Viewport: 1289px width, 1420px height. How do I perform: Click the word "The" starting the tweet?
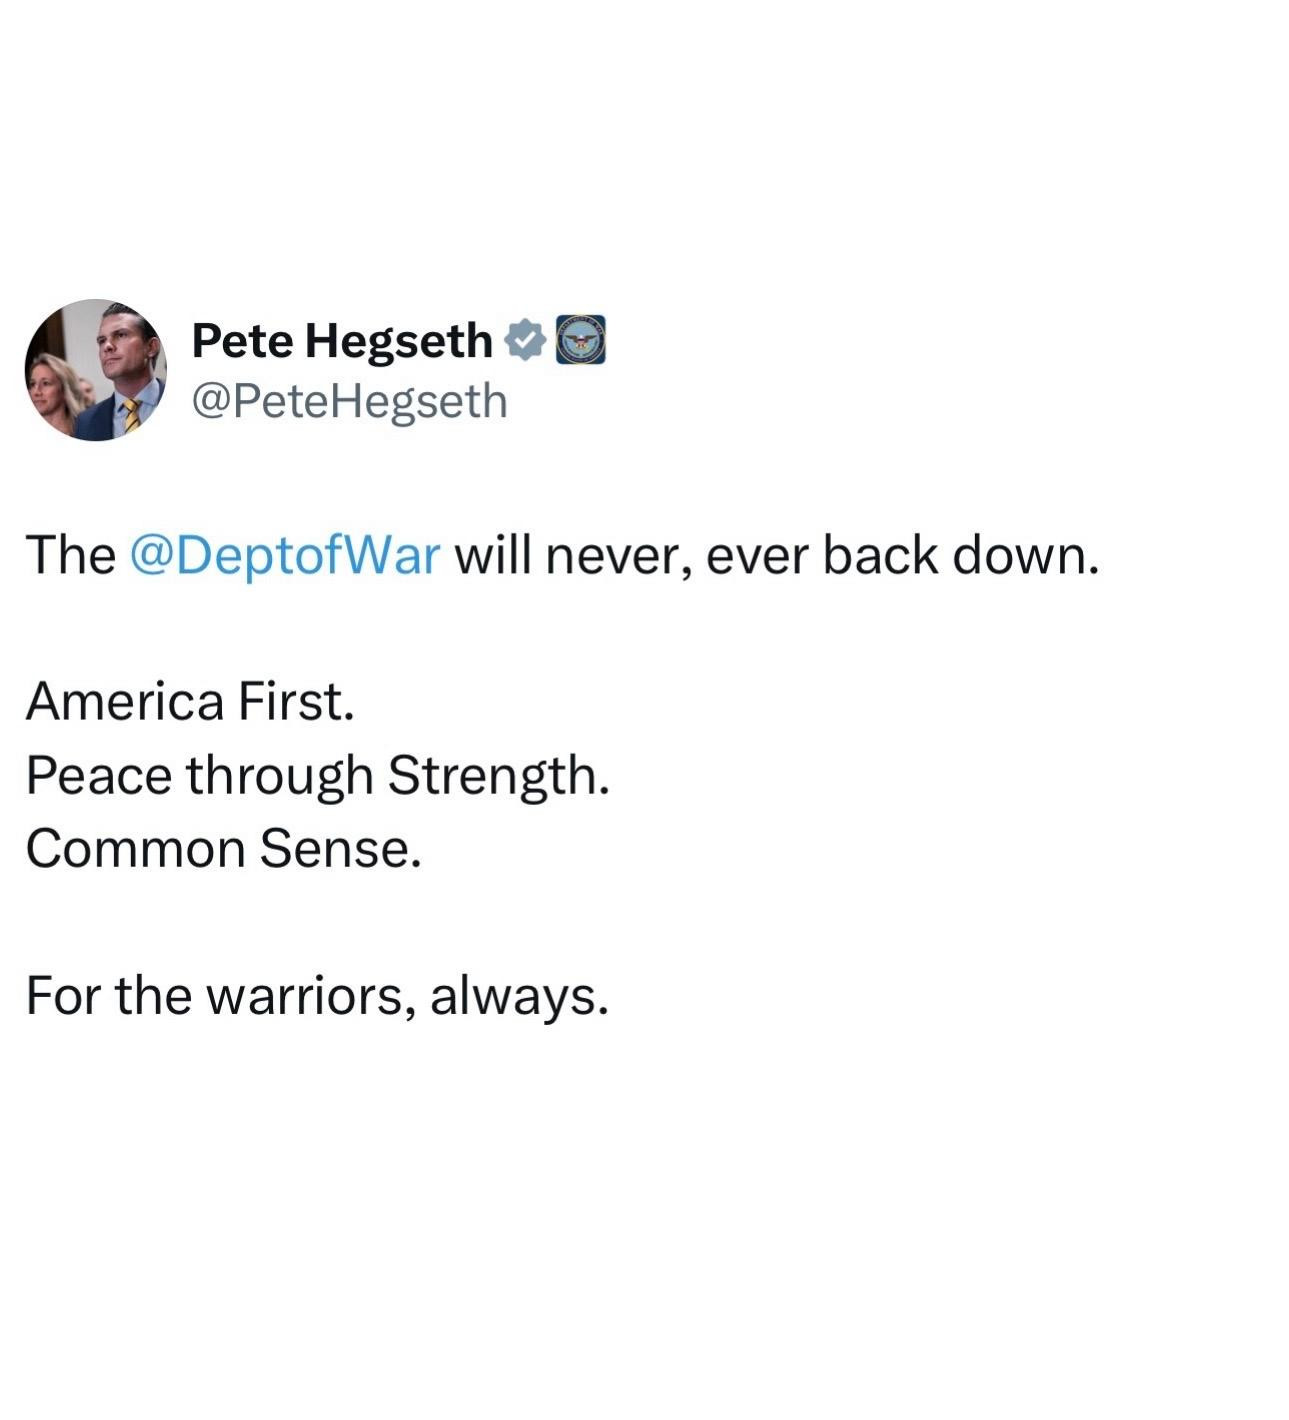point(70,556)
